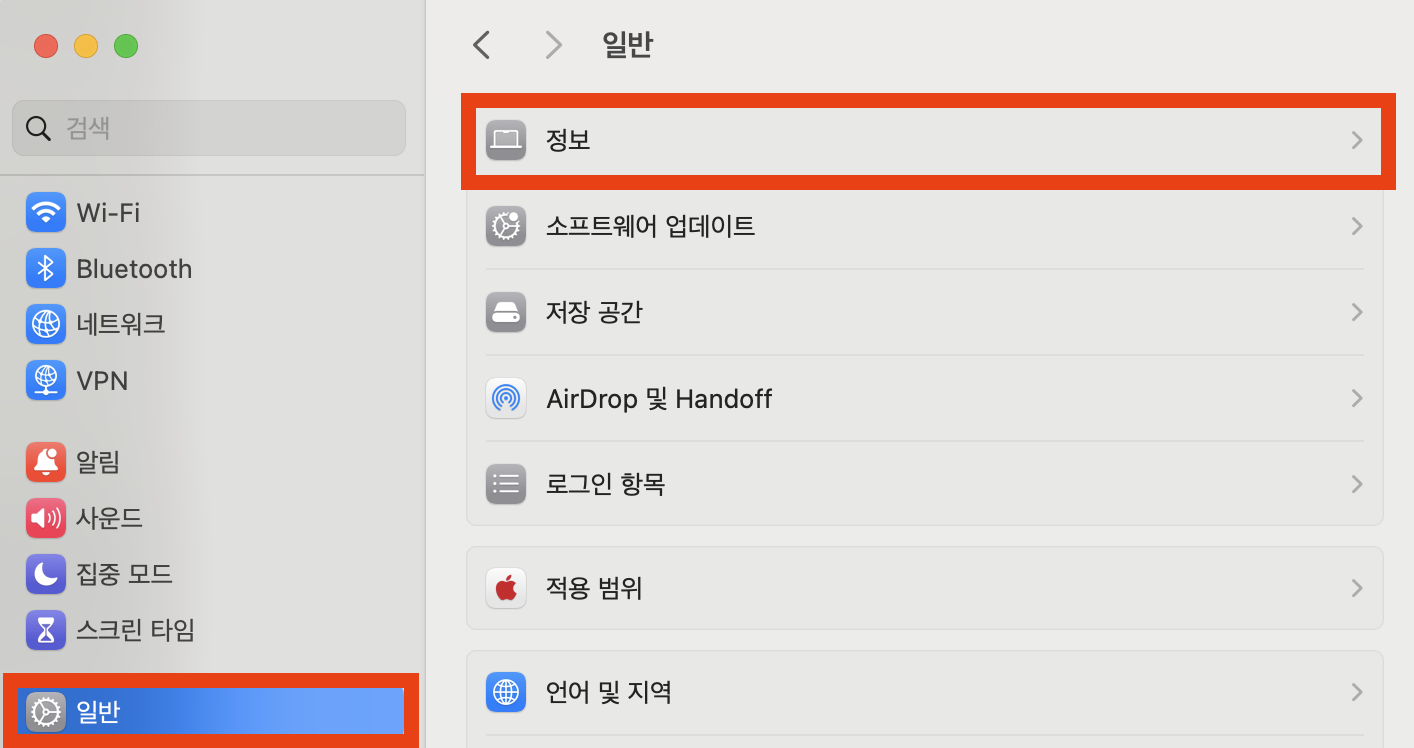The width and height of the screenshot is (1414, 748).
Task: Click the 저장 공간 drive icon
Action: pos(506,312)
